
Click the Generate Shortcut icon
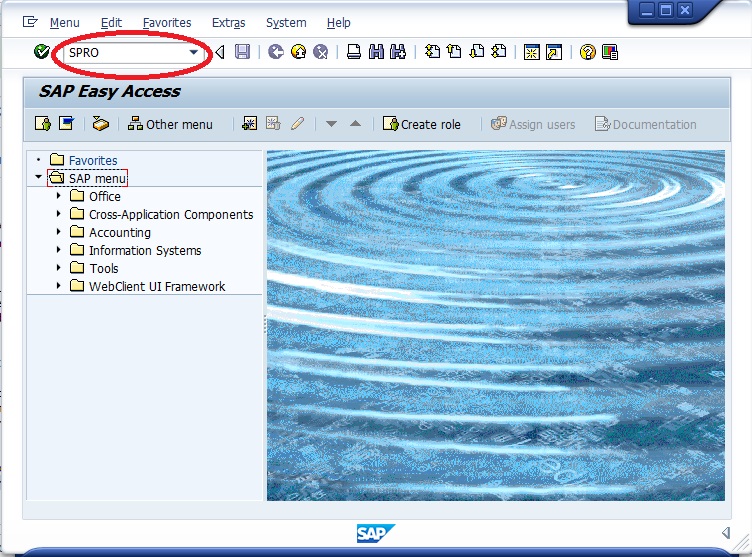(554, 52)
